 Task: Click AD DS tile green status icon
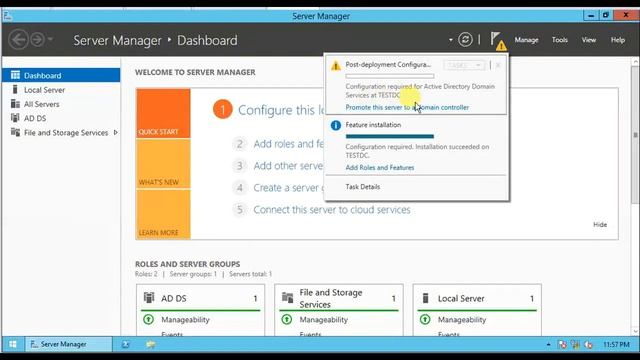tap(149, 319)
